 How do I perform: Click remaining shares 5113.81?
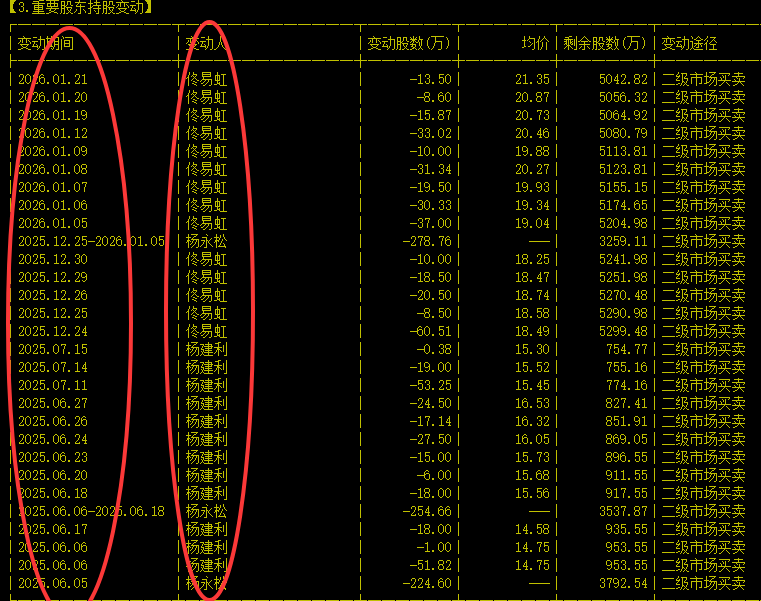coord(623,151)
